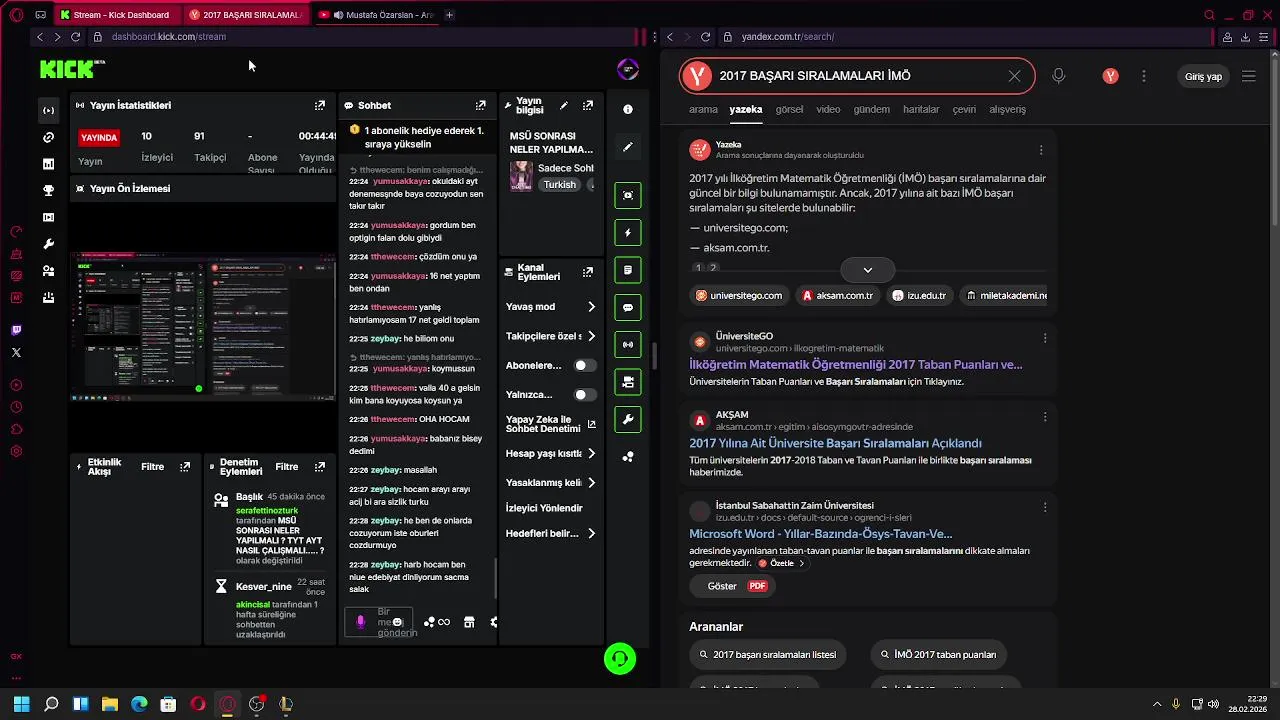
Task: Click the pencil edit icon in right widget bar
Action: (628, 146)
